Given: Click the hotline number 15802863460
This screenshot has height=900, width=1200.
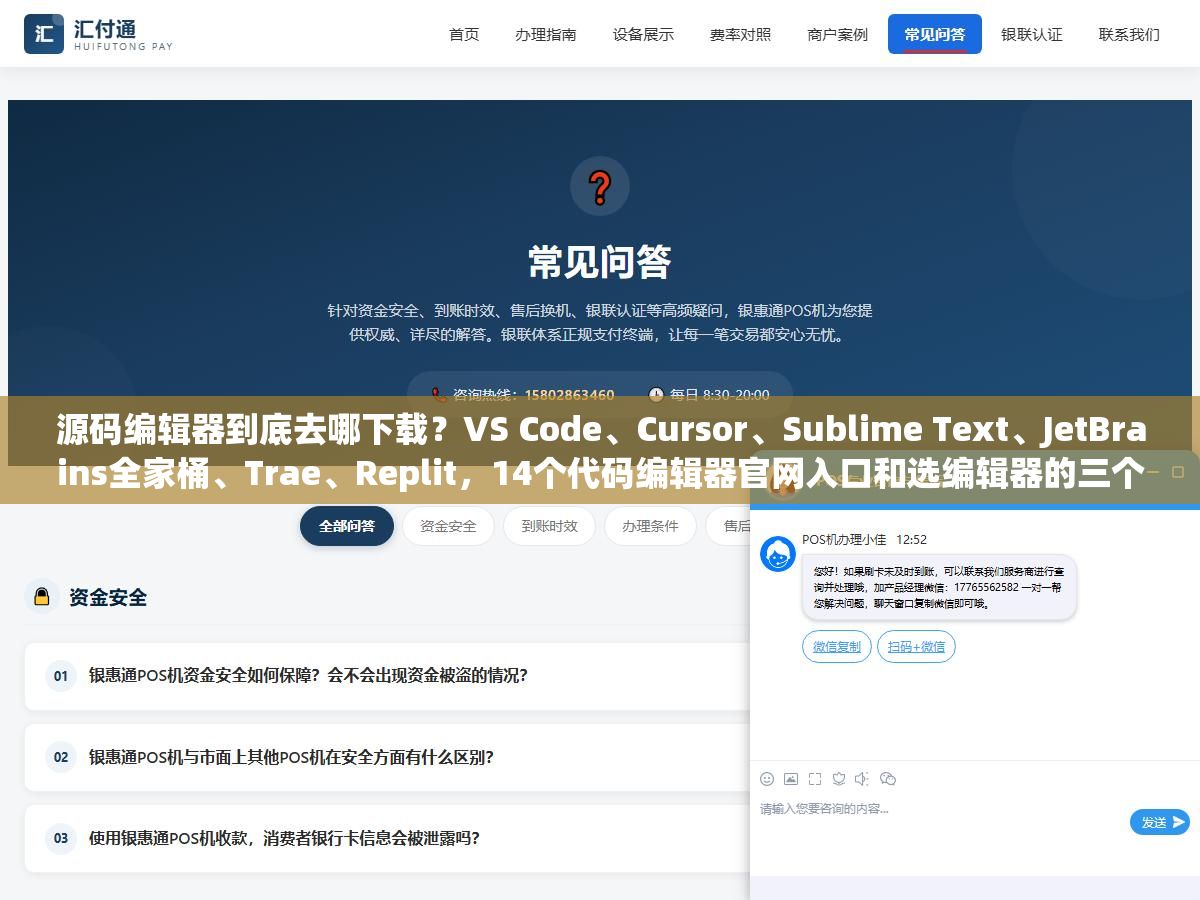Looking at the screenshot, I should [569, 395].
